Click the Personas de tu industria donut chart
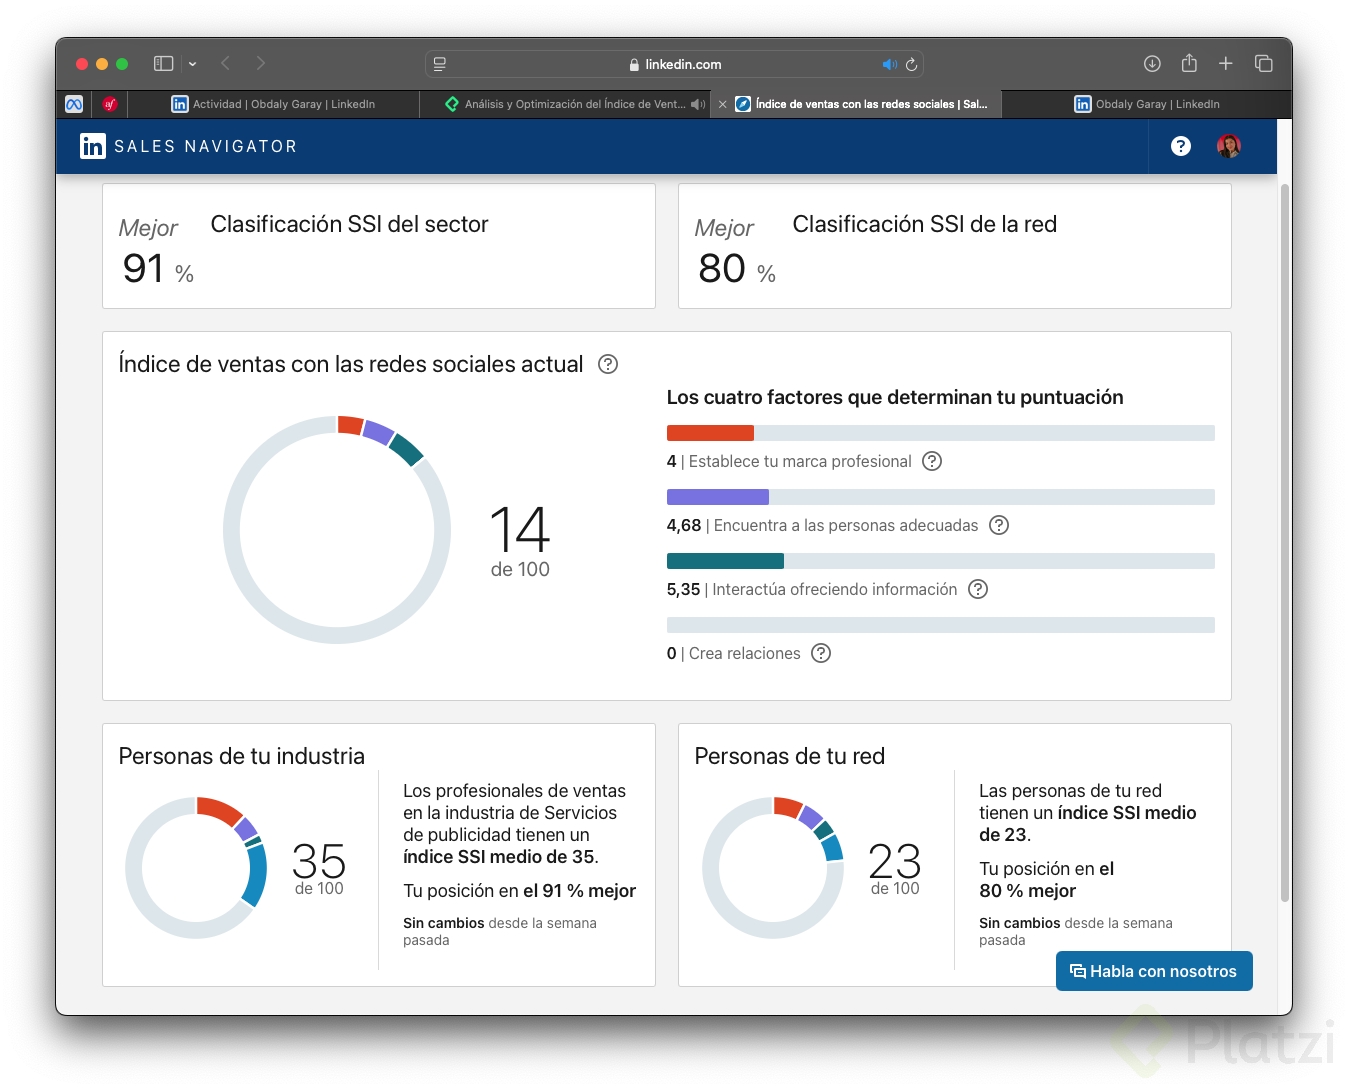The height and width of the screenshot is (1089, 1348). (x=196, y=867)
